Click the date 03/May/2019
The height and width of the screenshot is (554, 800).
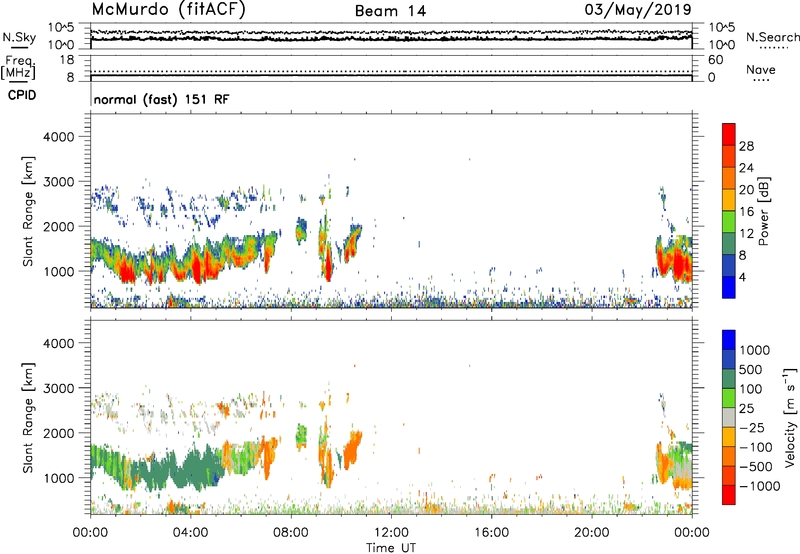point(638,10)
